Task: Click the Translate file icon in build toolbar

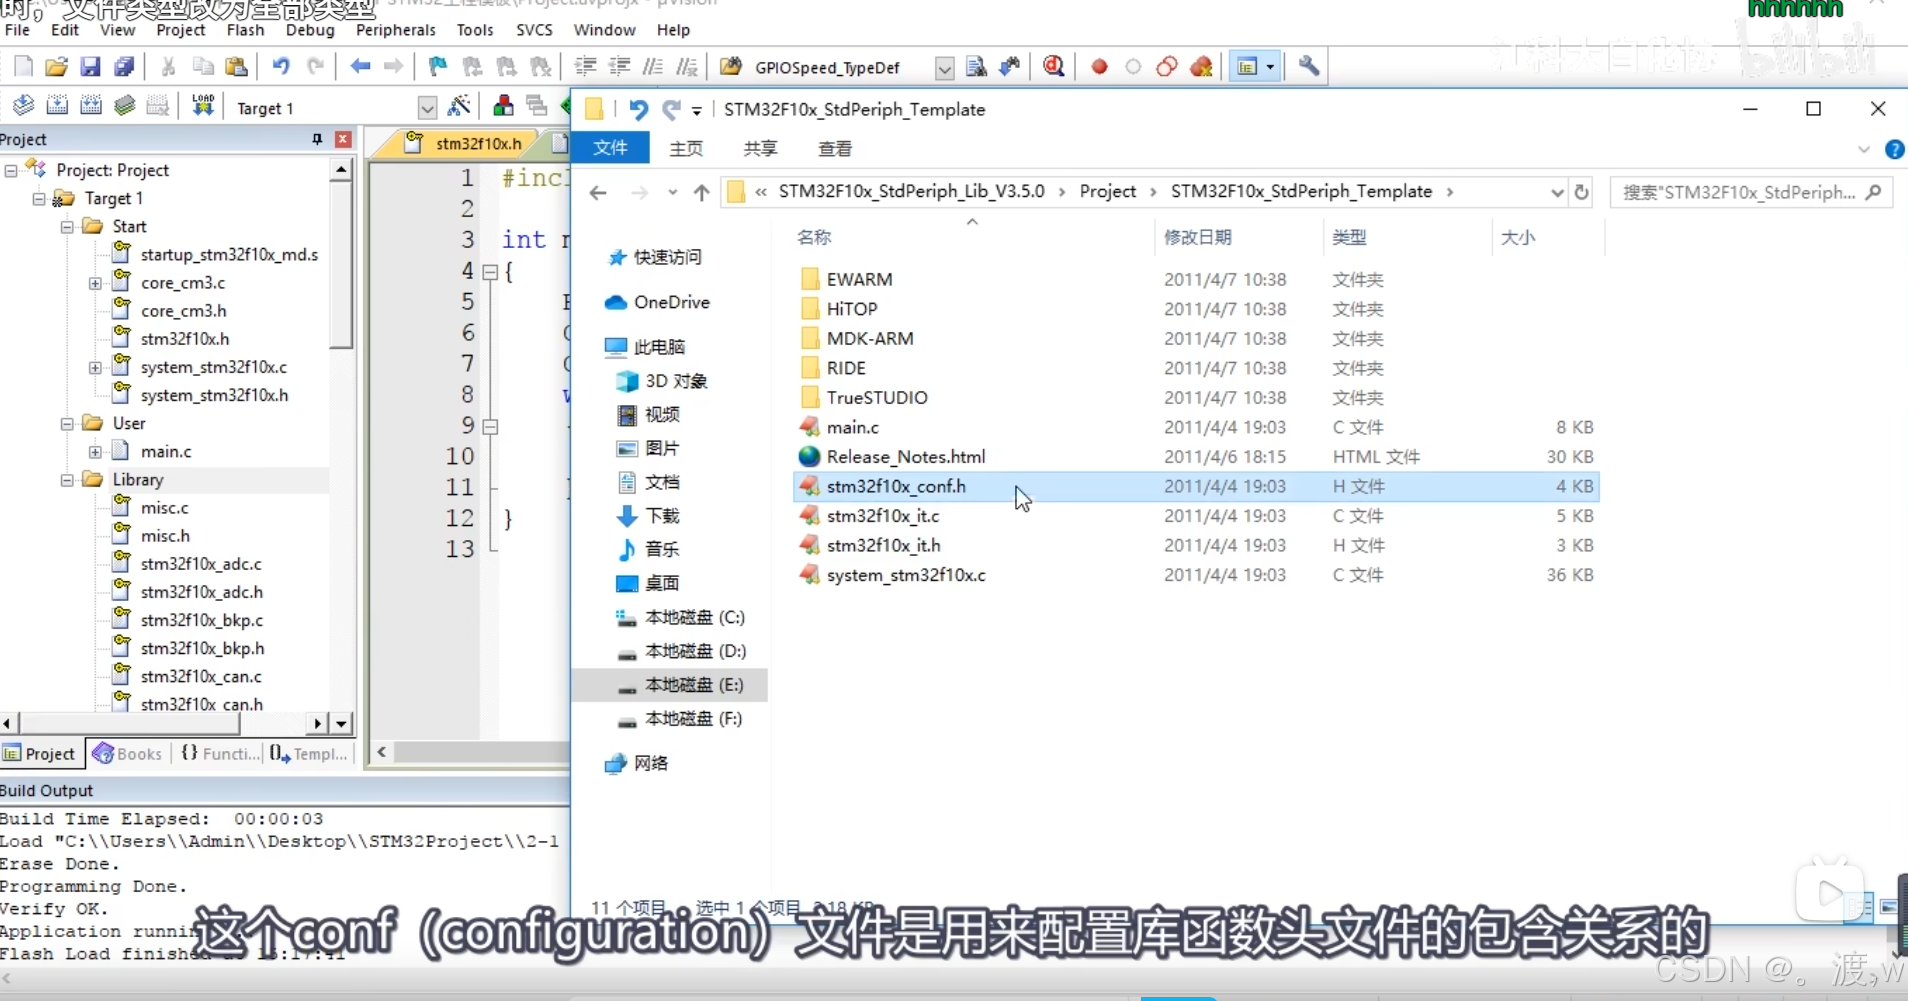Action: tap(23, 106)
